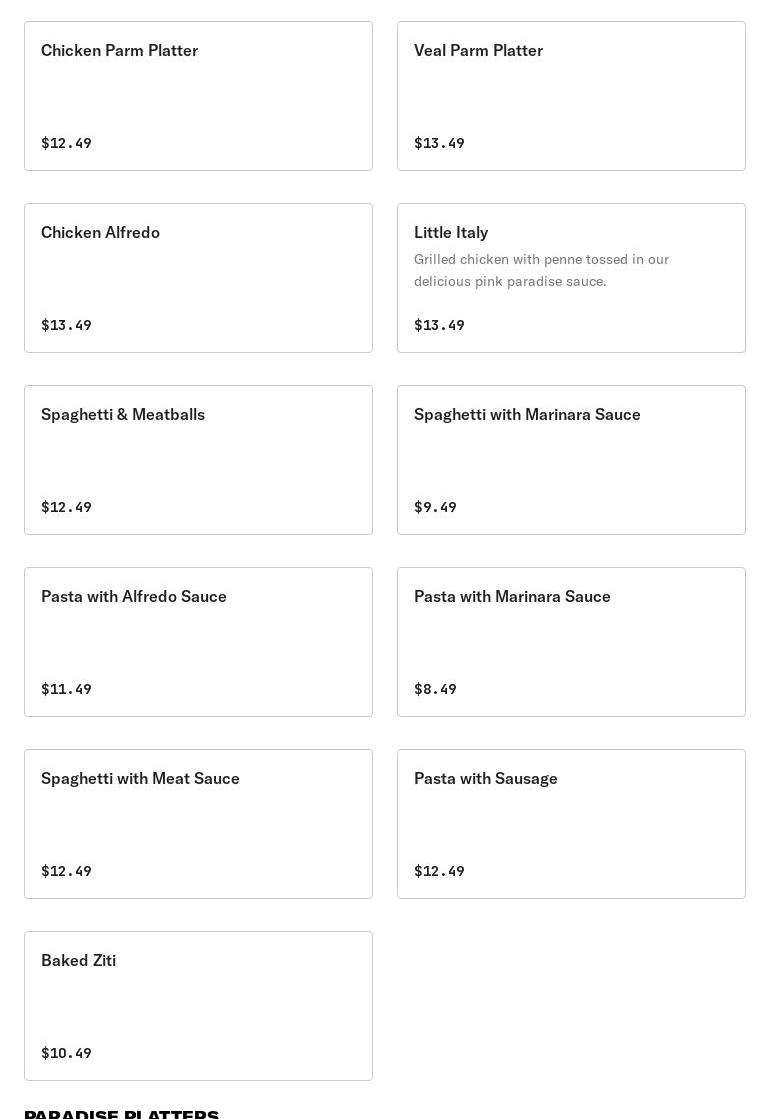
Task: Add Chicken Alfredo to the order
Action: (198, 278)
